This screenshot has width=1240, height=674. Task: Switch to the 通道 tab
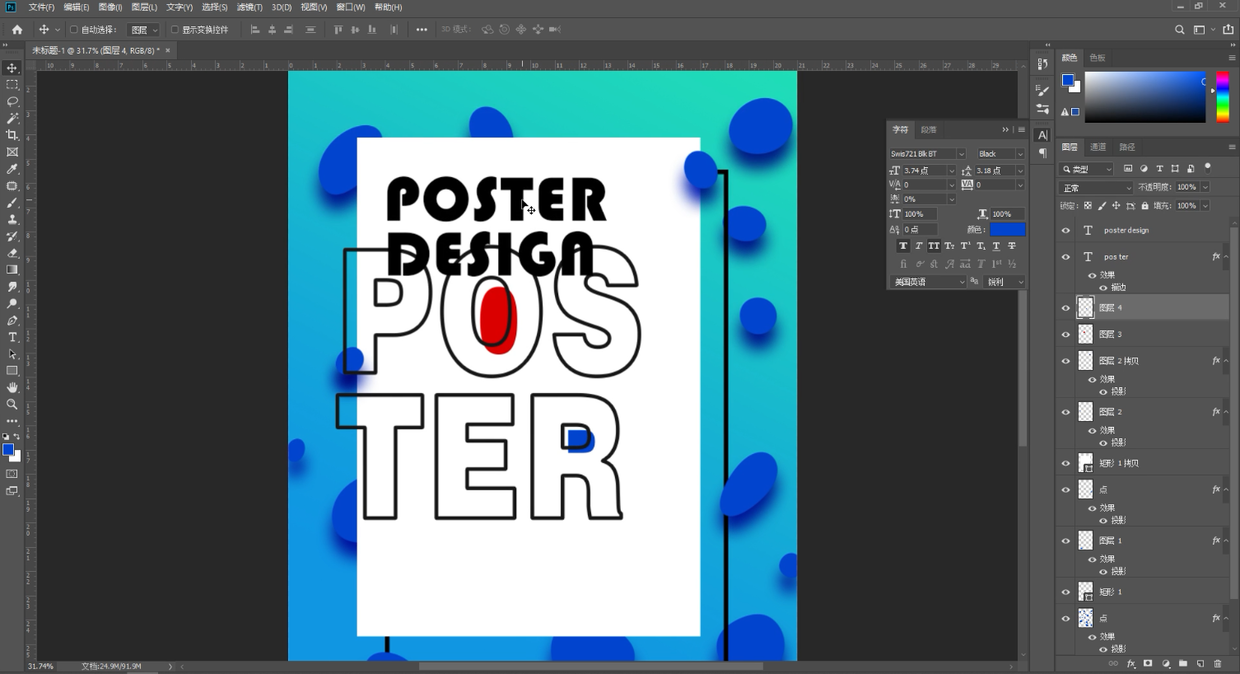click(x=1098, y=147)
